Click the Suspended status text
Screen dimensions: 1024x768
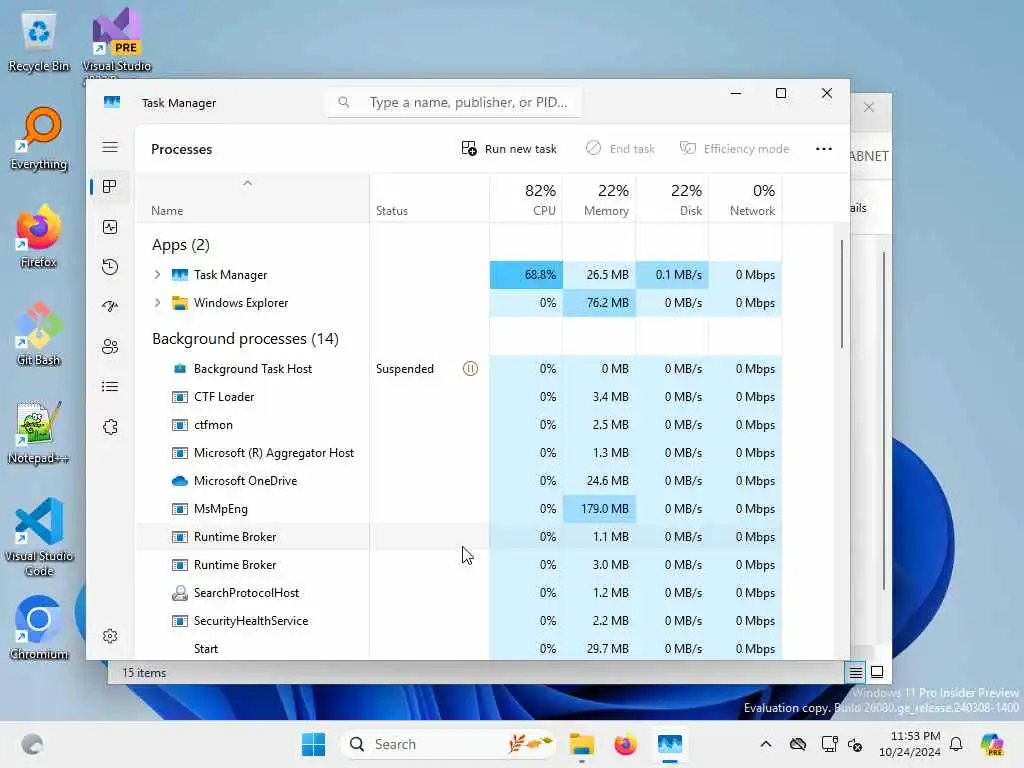pyautogui.click(x=405, y=368)
